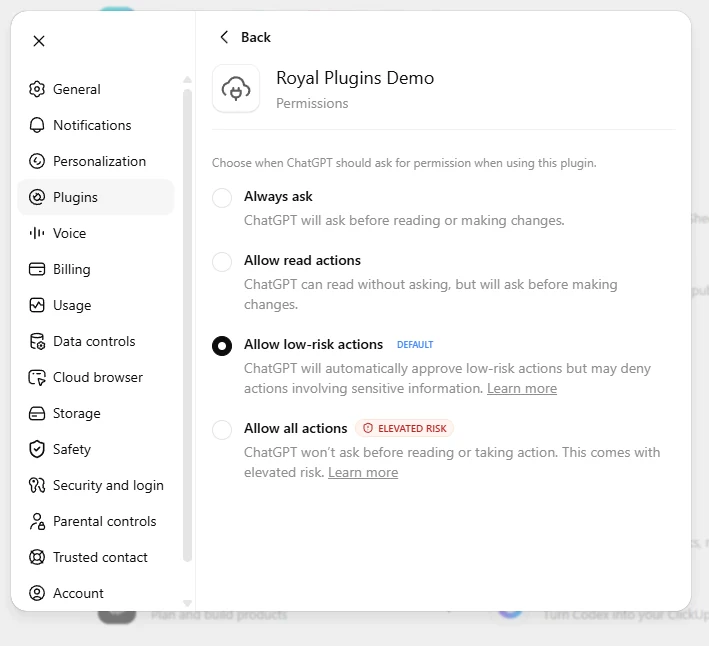
Task: Click the back chevron arrow icon
Action: 224,37
